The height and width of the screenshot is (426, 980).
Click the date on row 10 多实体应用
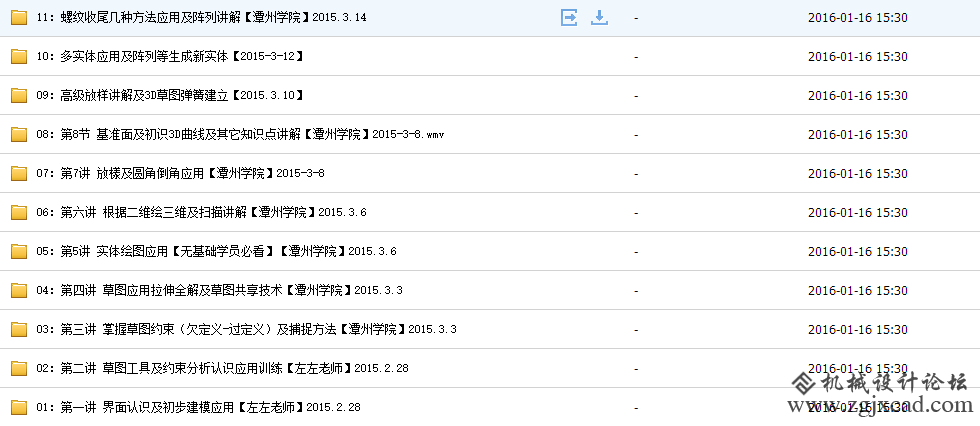858,57
